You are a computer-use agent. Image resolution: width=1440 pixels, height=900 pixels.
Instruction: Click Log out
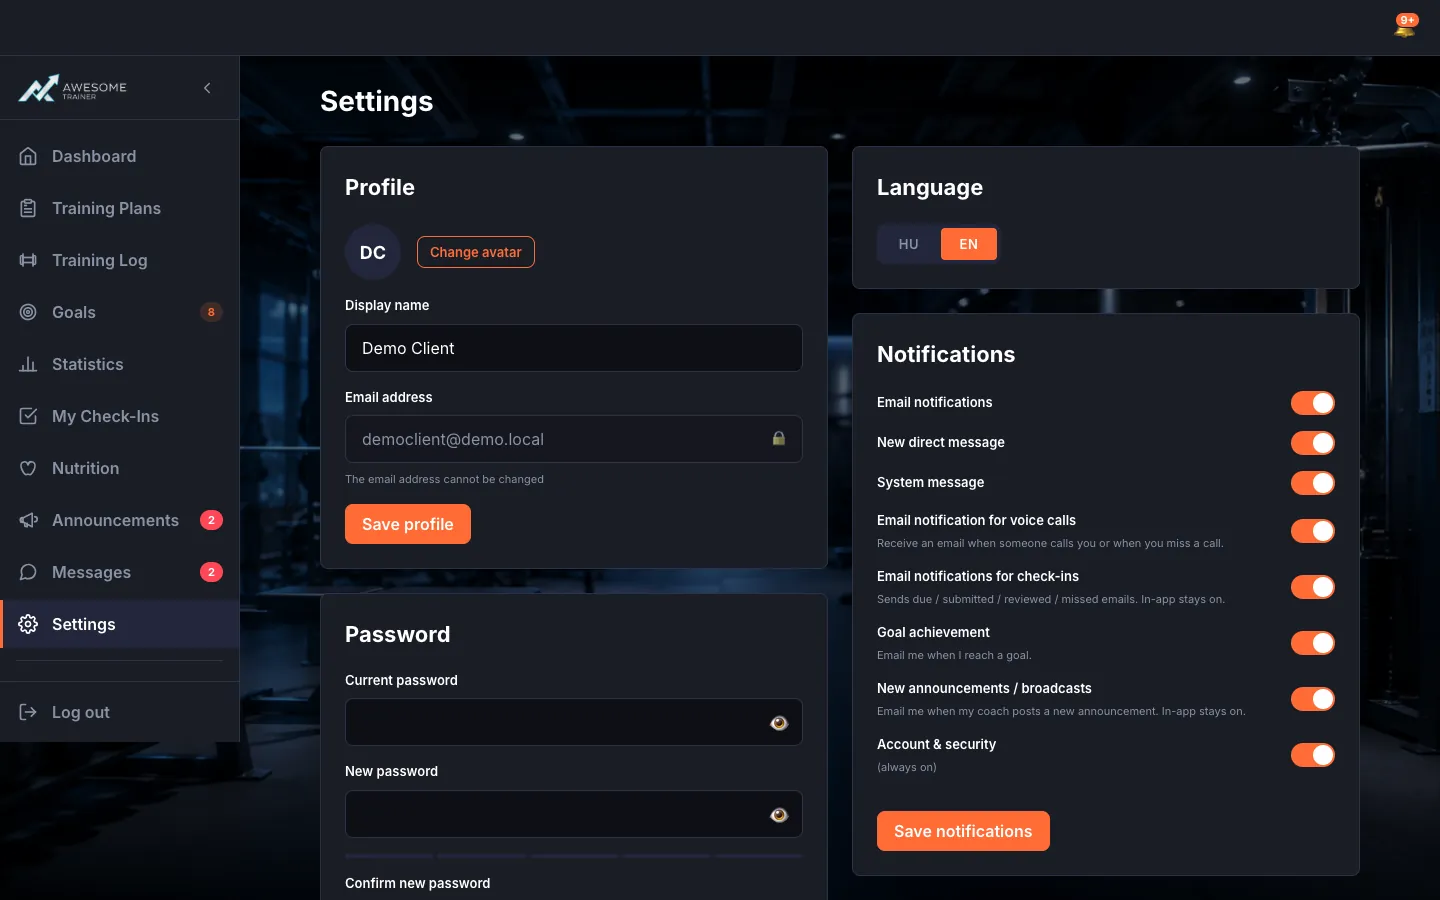(120, 712)
